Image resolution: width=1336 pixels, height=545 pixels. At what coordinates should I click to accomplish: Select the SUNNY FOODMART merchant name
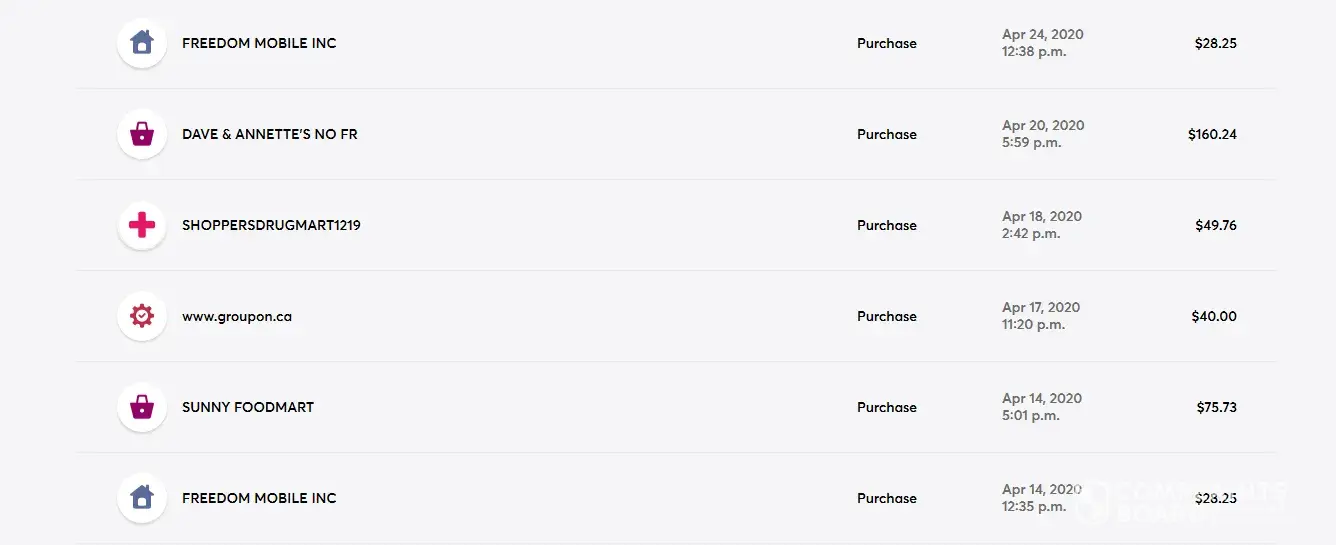pos(248,407)
